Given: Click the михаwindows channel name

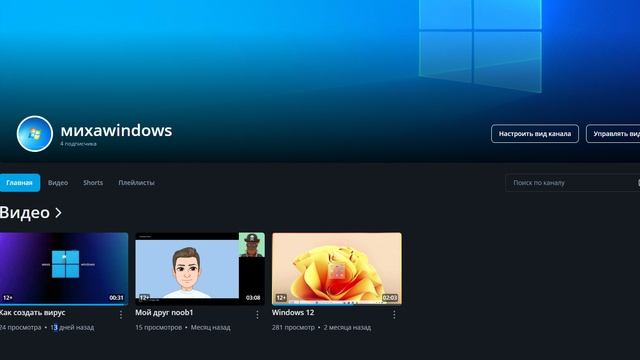Looking at the screenshot, I should click(x=116, y=131).
